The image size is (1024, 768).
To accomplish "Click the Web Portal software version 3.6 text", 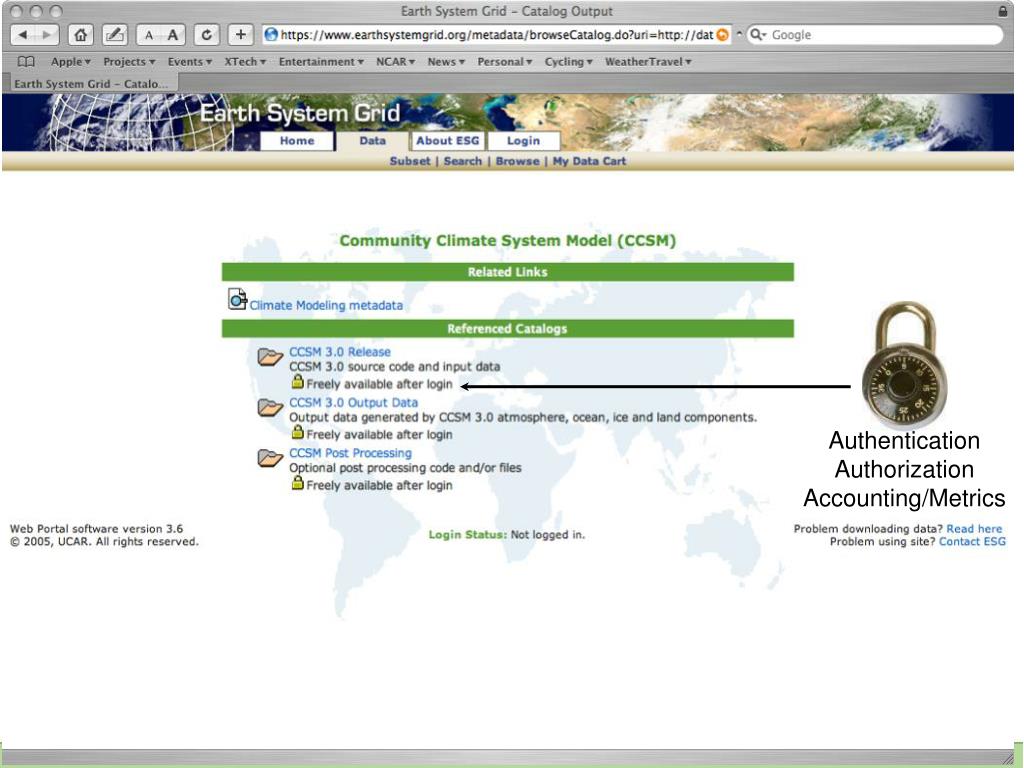I will (97, 528).
